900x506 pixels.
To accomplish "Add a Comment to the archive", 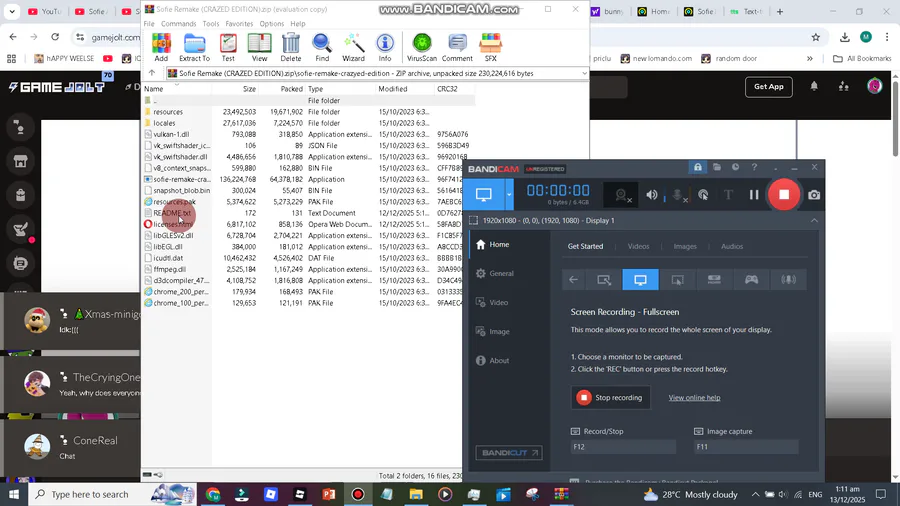I will [457, 47].
